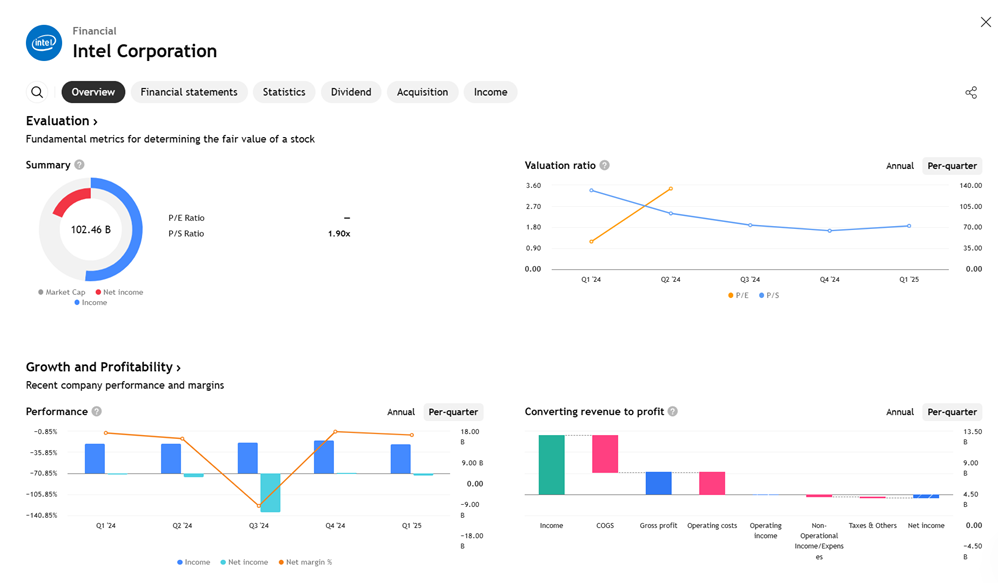Viewport: 998px width, 583px height.
Task: Click Net income legend under Summary donut
Action: tap(120, 292)
